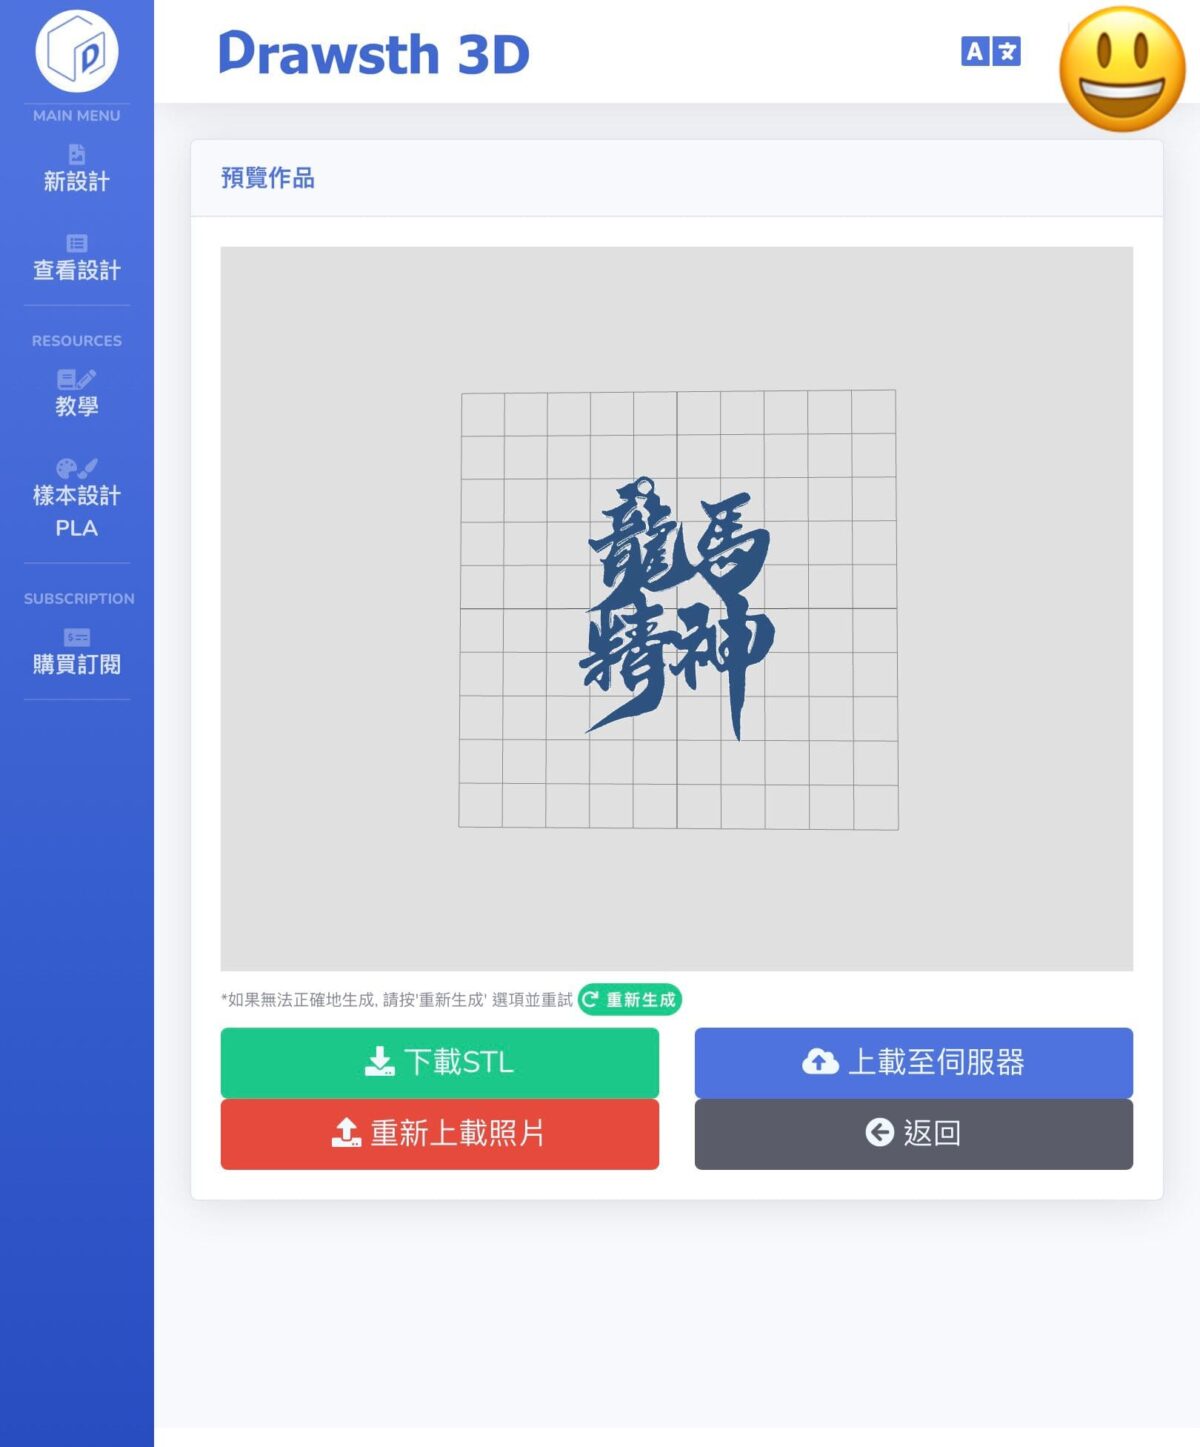1200x1447 pixels.
Task: Click the 教學 tutorial pencil icon
Action: [x=77, y=379]
